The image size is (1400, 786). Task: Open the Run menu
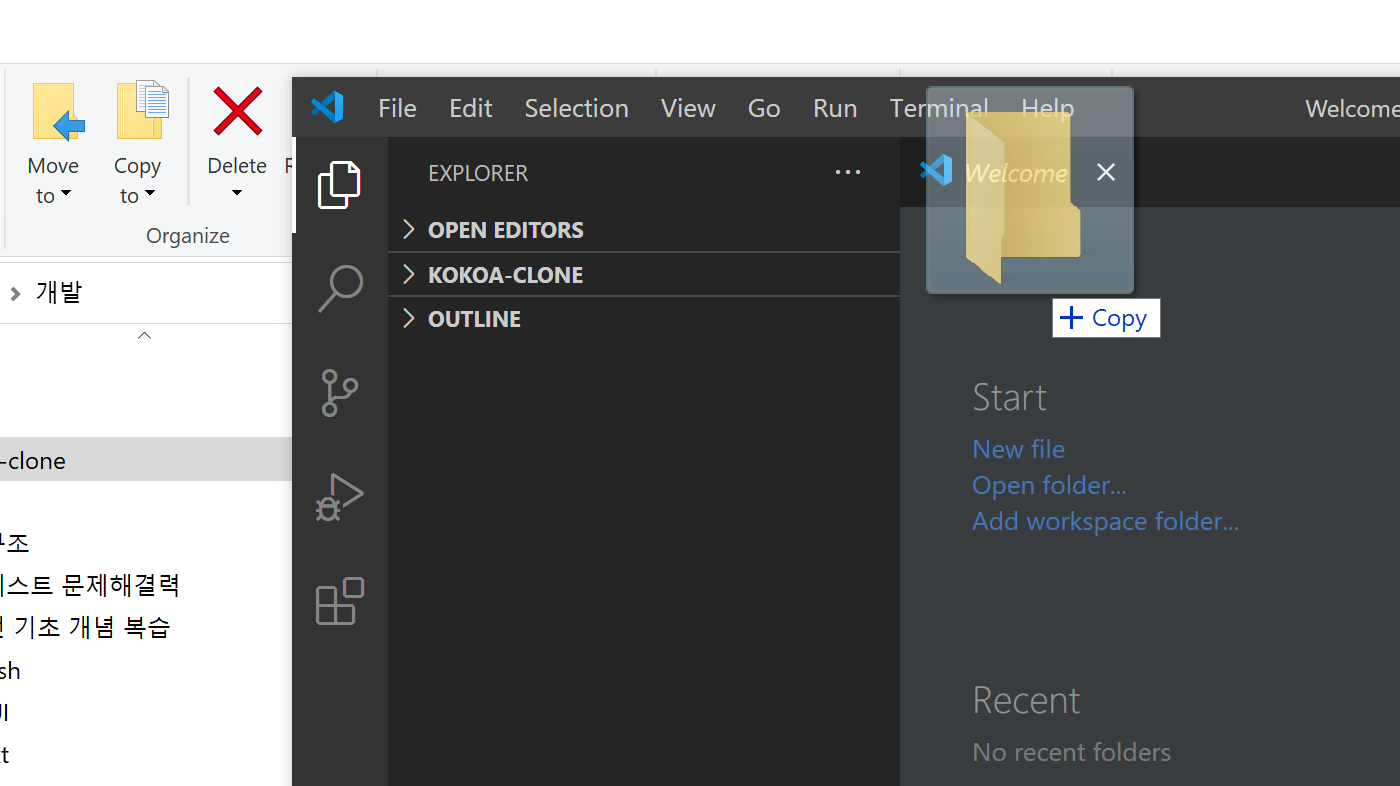tap(835, 108)
